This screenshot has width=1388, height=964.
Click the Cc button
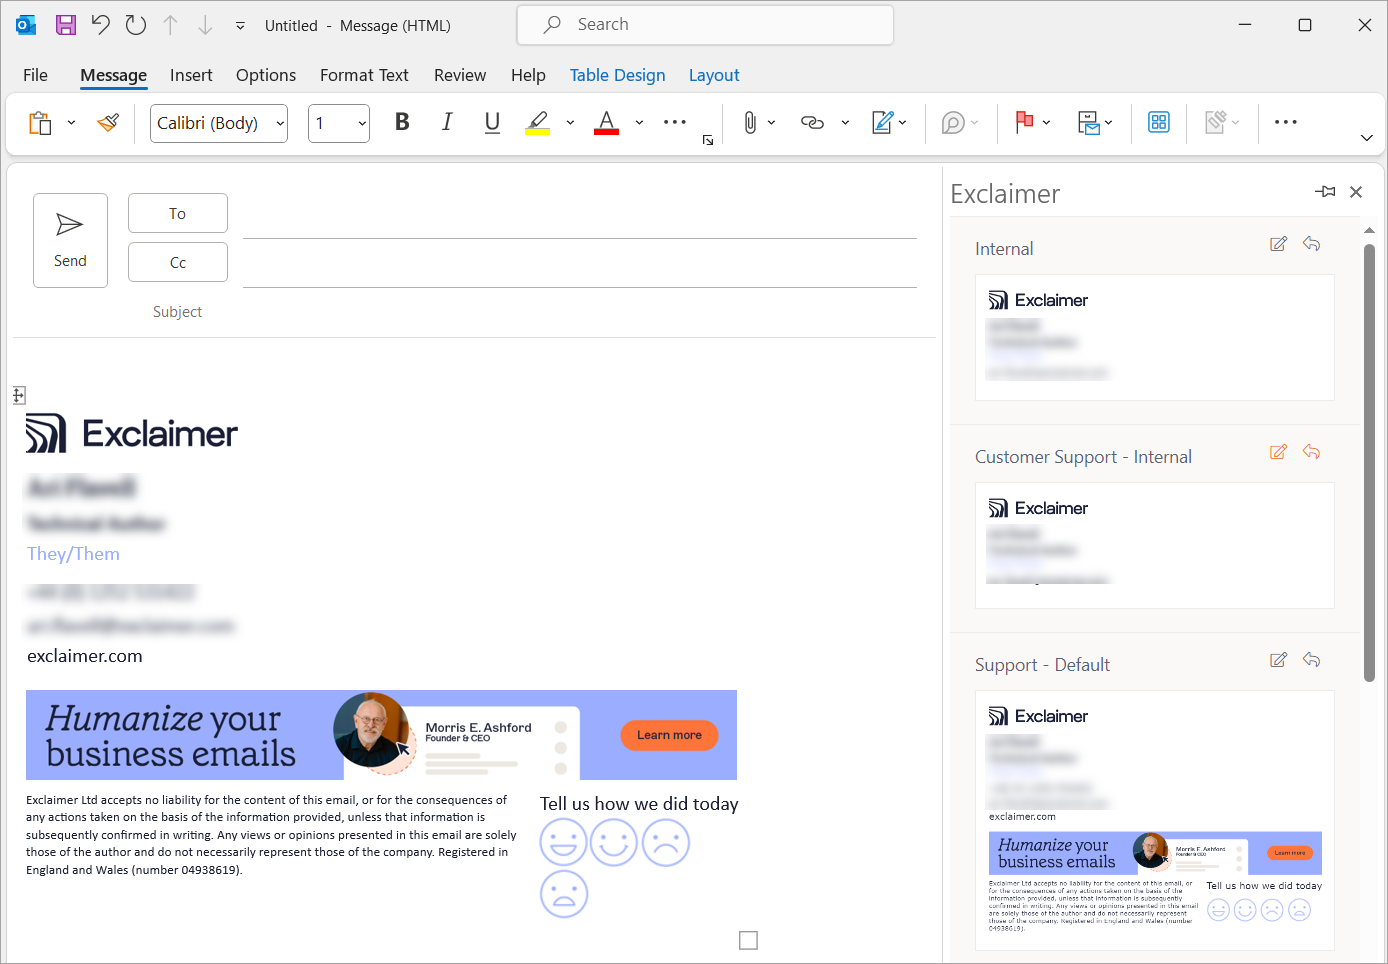point(178,262)
